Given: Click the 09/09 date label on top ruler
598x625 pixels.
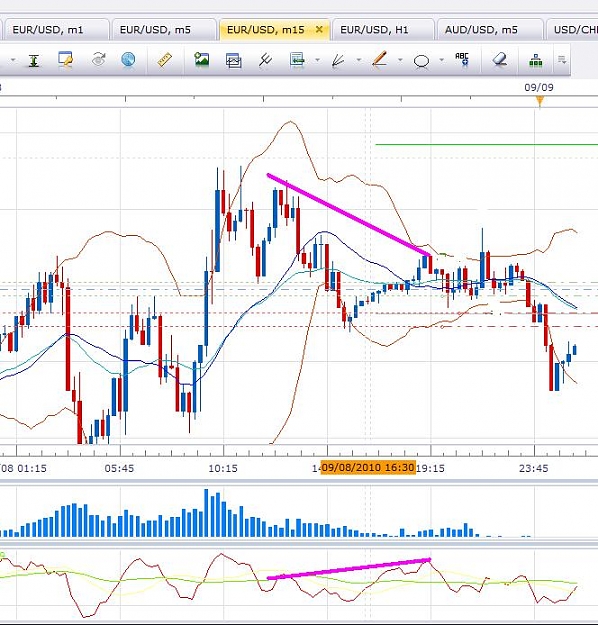Looking at the screenshot, I should click(x=539, y=87).
